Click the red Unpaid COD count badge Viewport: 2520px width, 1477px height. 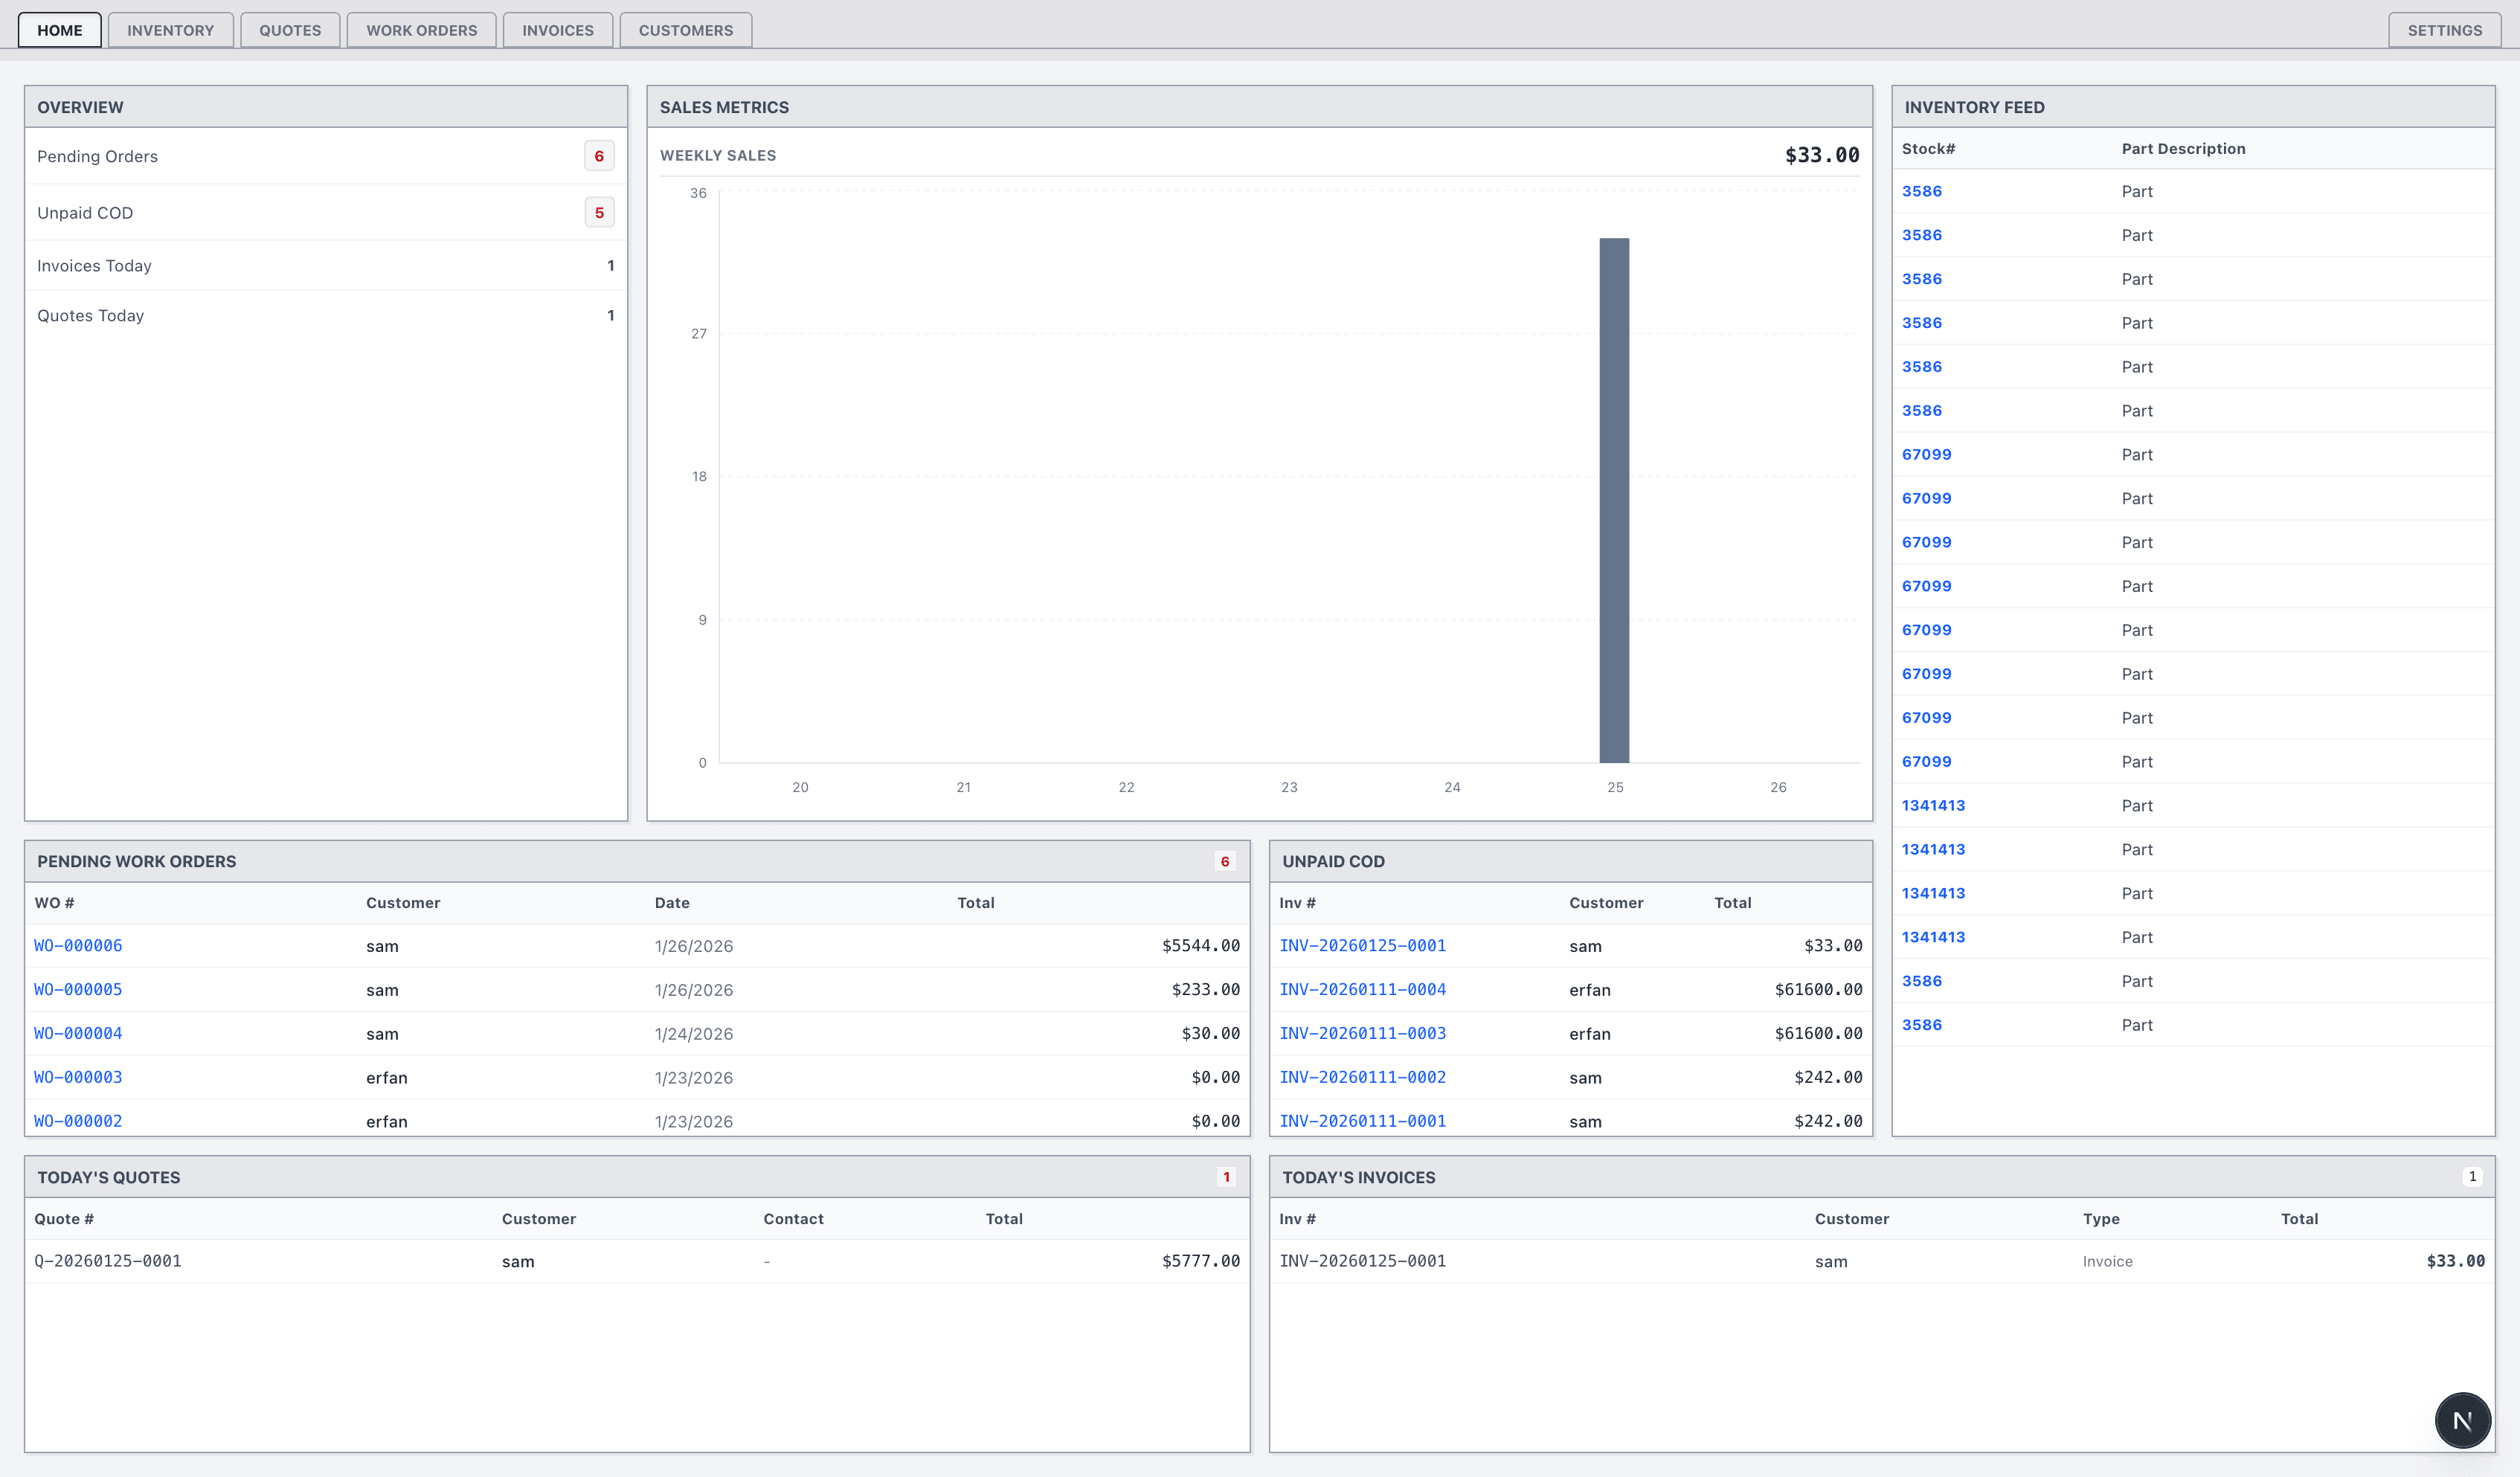[x=599, y=212]
